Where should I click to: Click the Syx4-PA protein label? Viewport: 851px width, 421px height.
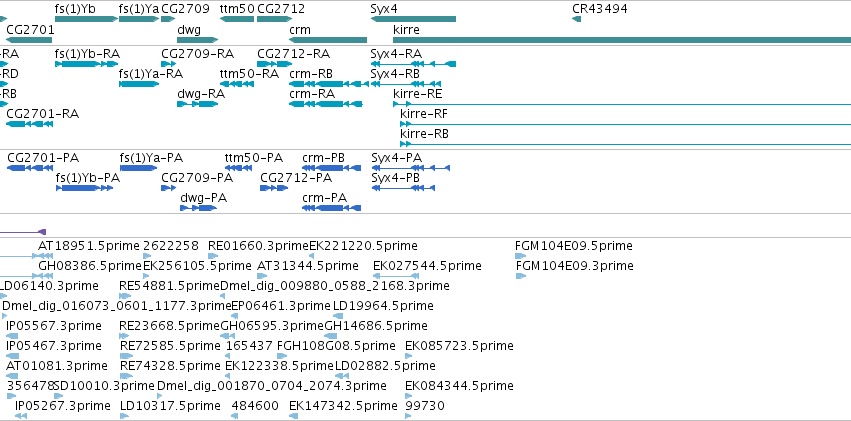[397, 158]
